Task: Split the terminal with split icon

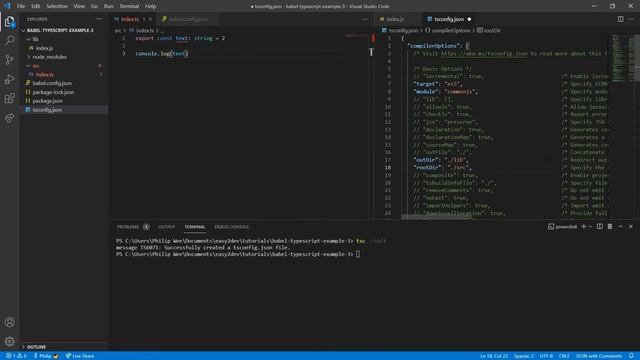Action: tap(600, 227)
